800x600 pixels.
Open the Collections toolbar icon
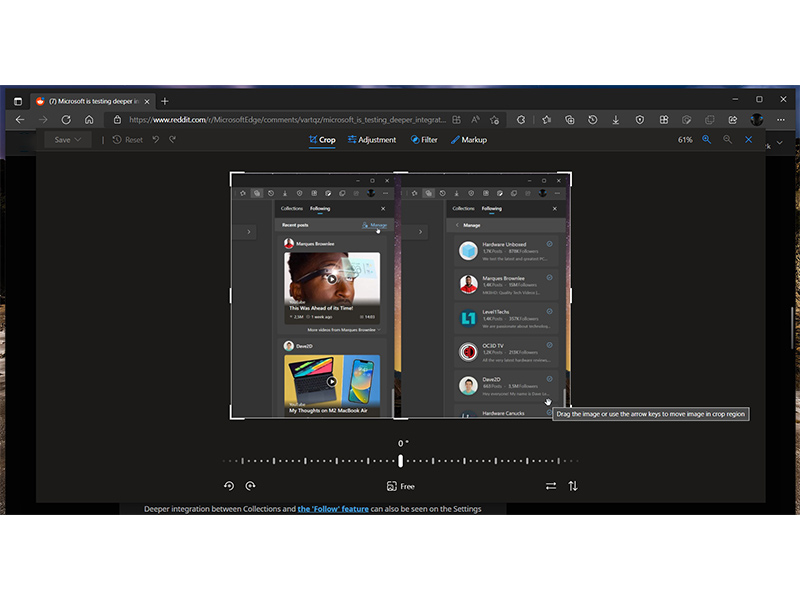point(569,120)
